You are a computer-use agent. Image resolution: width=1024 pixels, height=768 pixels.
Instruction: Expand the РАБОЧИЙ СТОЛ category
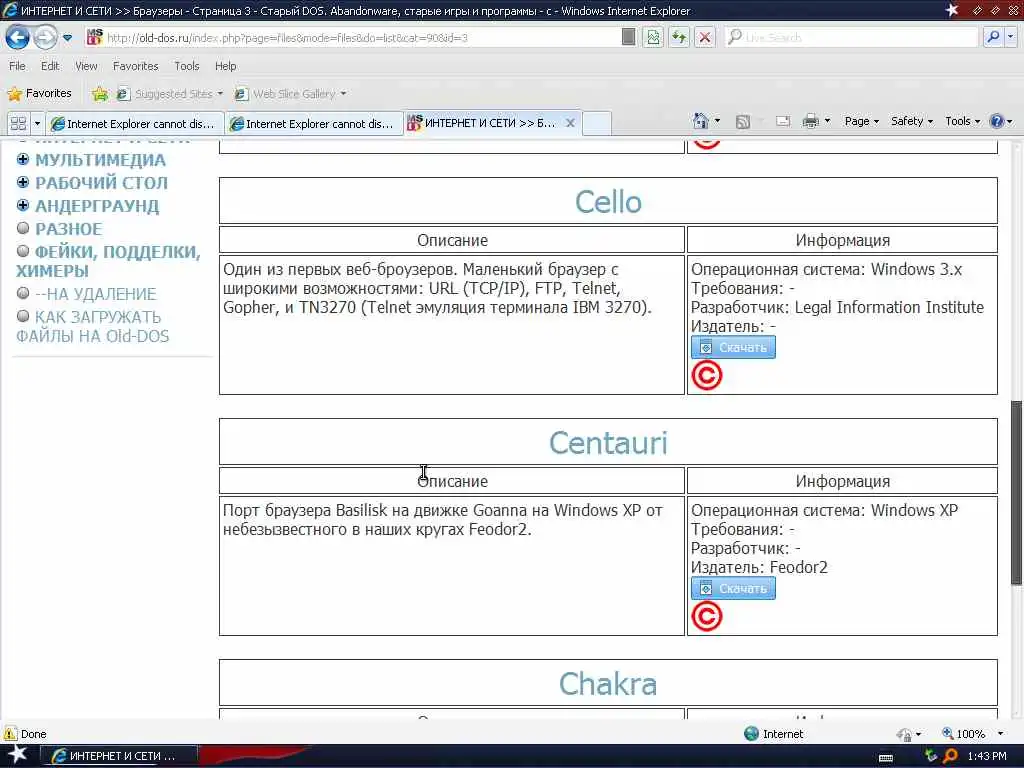click(23, 182)
